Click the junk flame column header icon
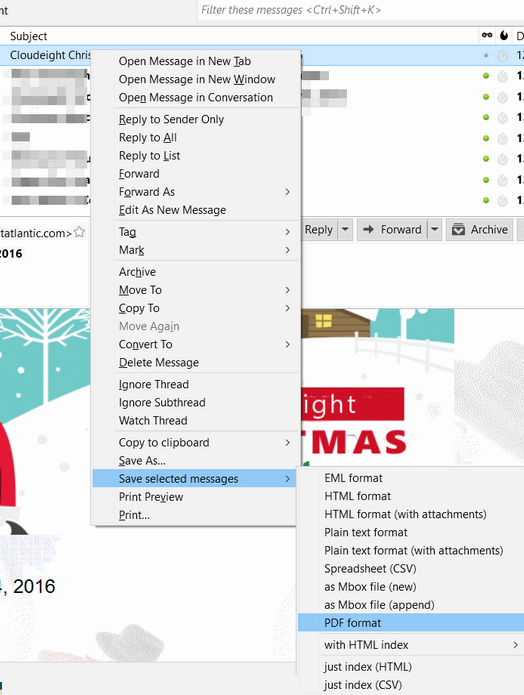This screenshot has width=524, height=695. tap(504, 35)
